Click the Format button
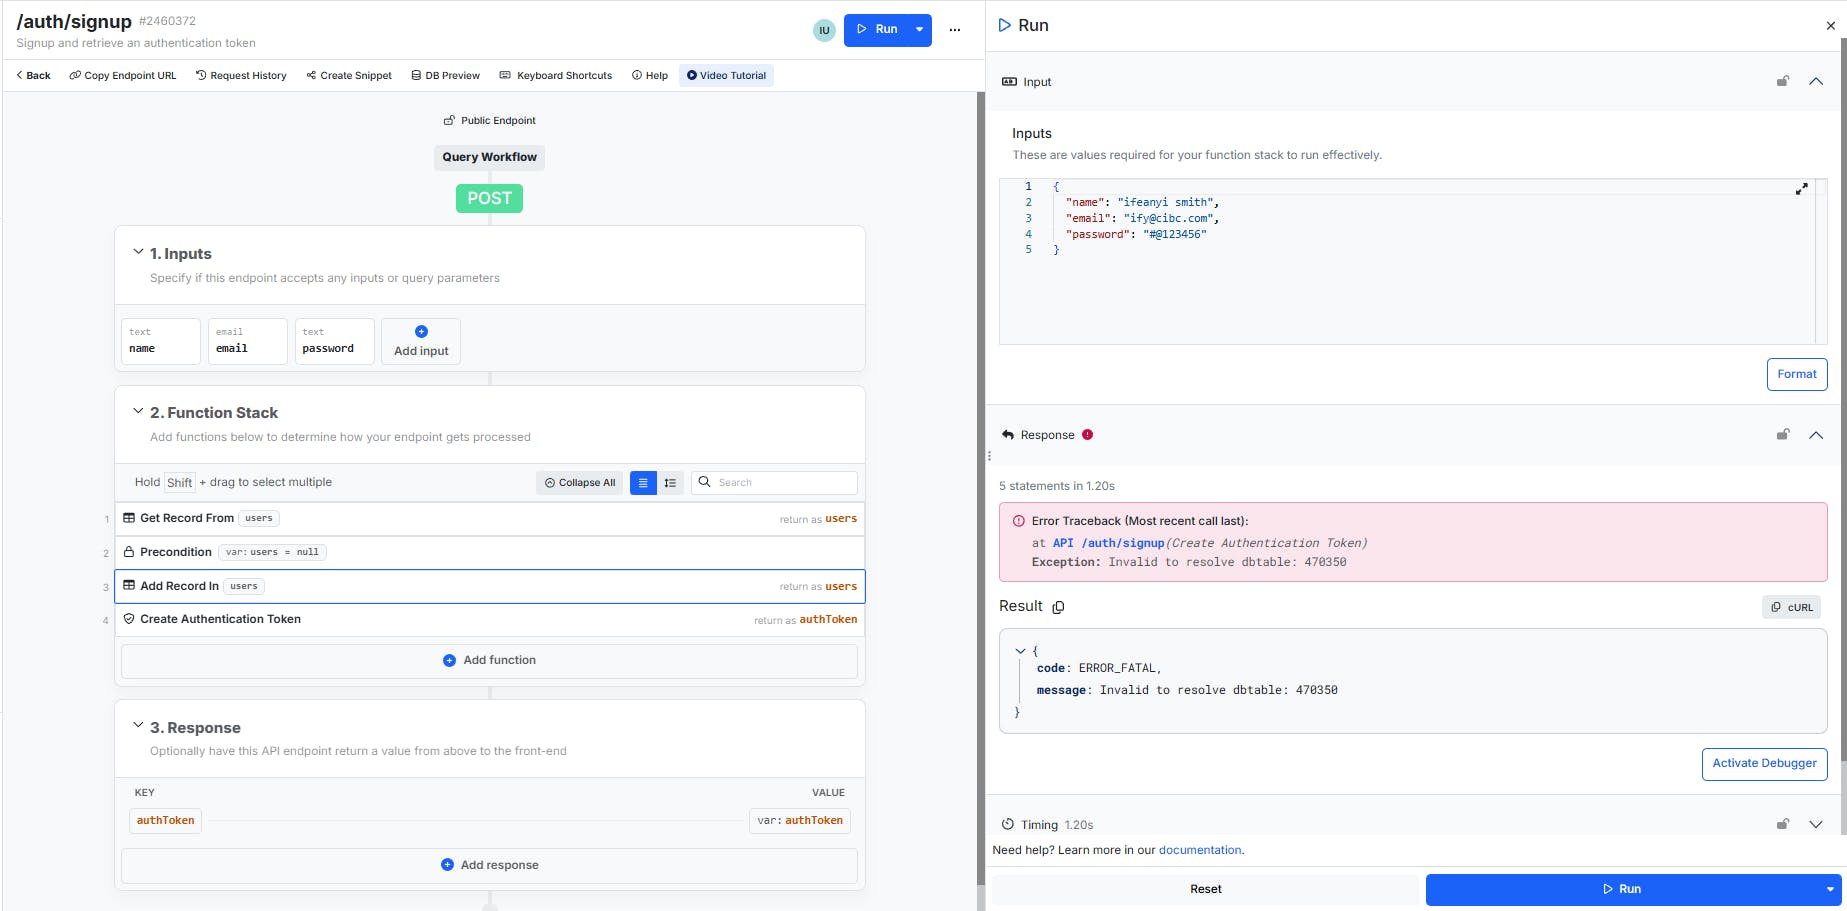1847x911 pixels. pyautogui.click(x=1796, y=374)
